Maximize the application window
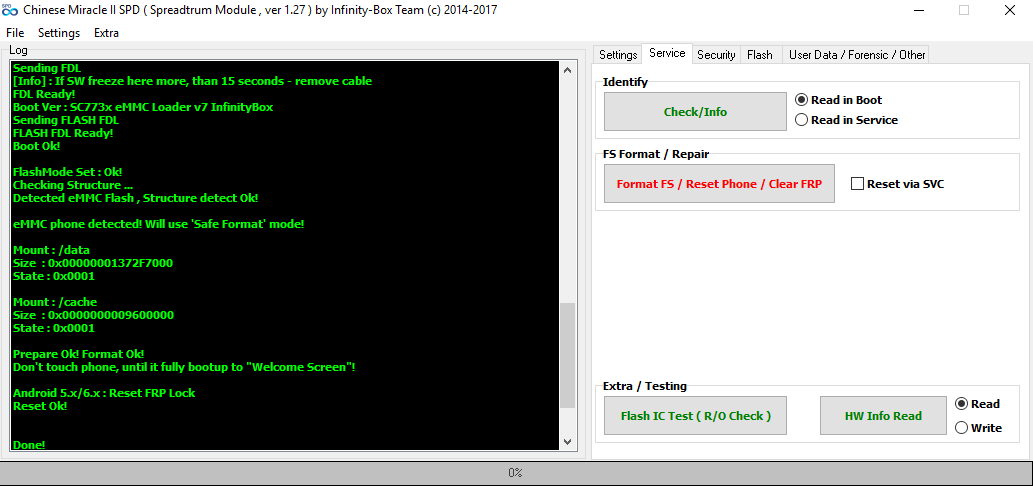This screenshot has height=486, width=1033. tap(964, 10)
